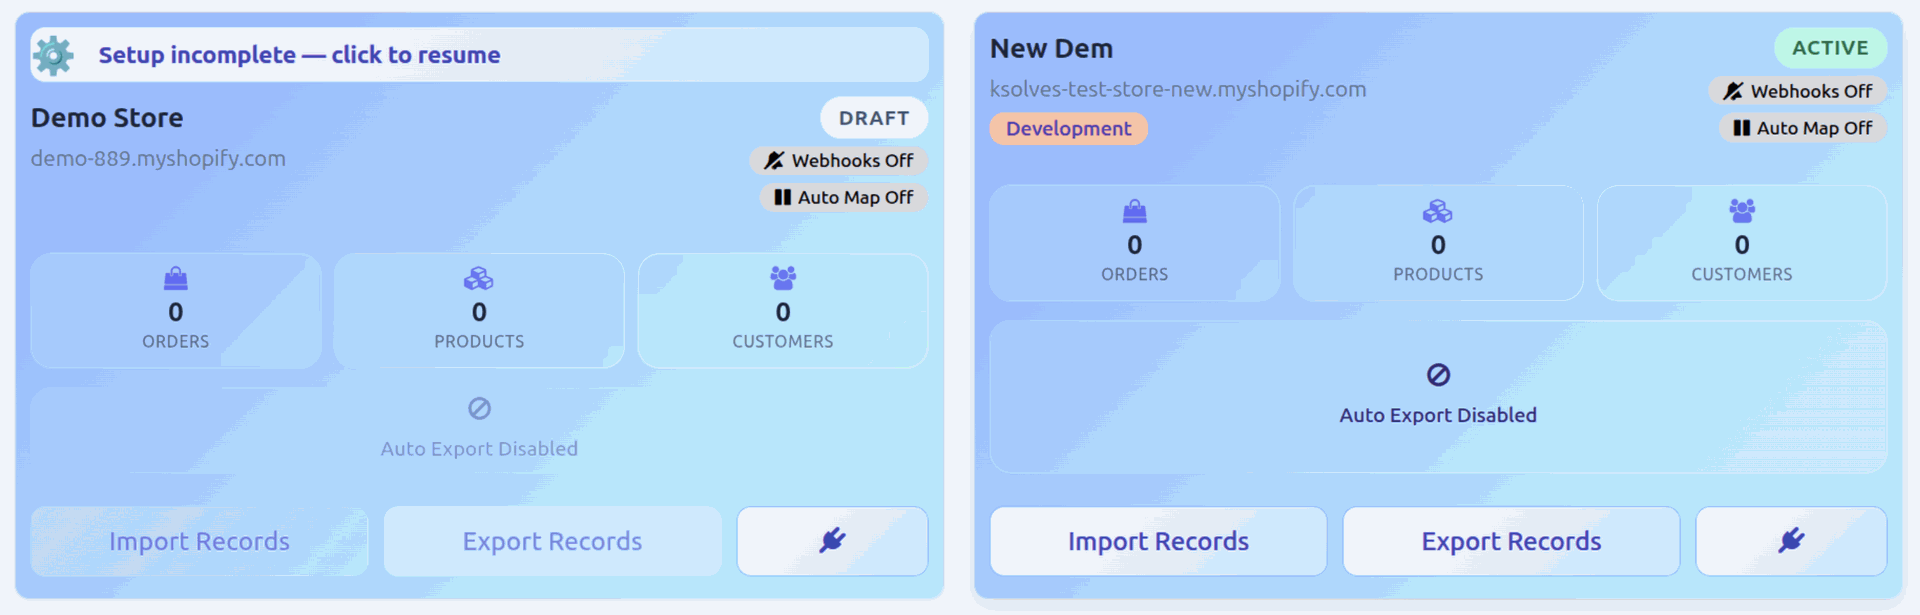Toggle Auto Map Off badge on Demo Store
The image size is (1920, 615).
pos(844,198)
